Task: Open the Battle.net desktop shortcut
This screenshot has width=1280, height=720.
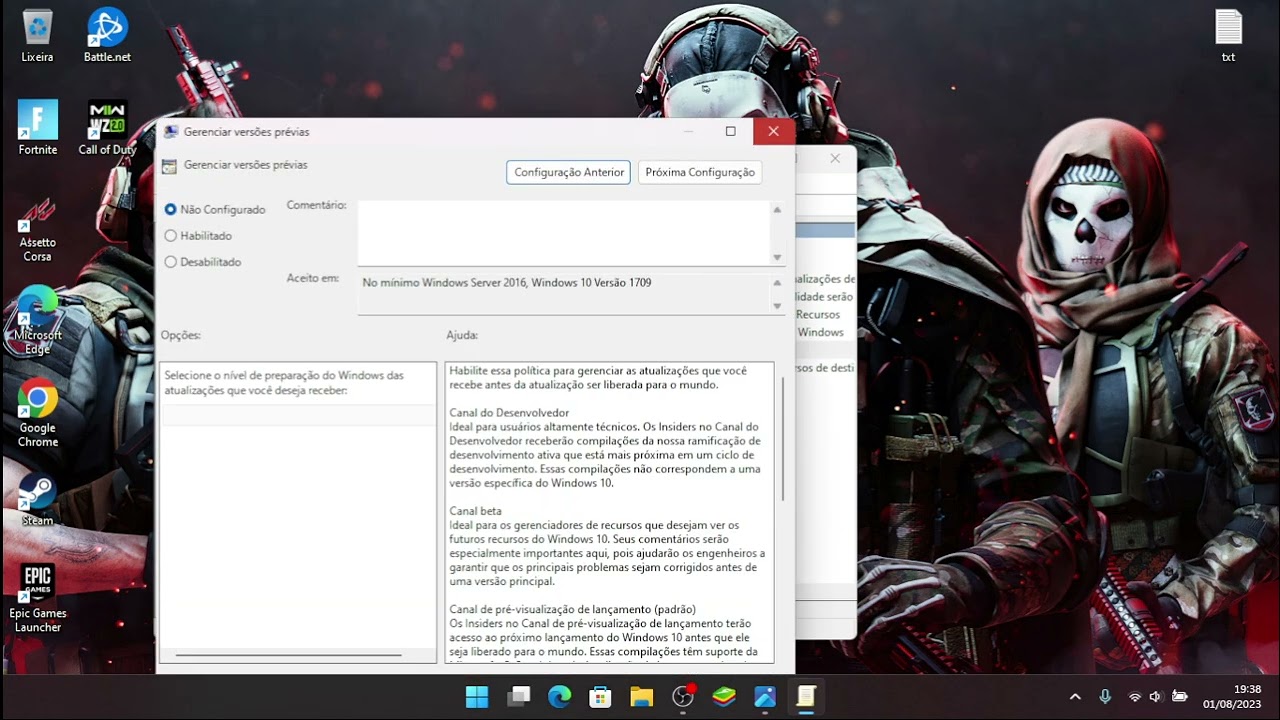Action: (107, 35)
